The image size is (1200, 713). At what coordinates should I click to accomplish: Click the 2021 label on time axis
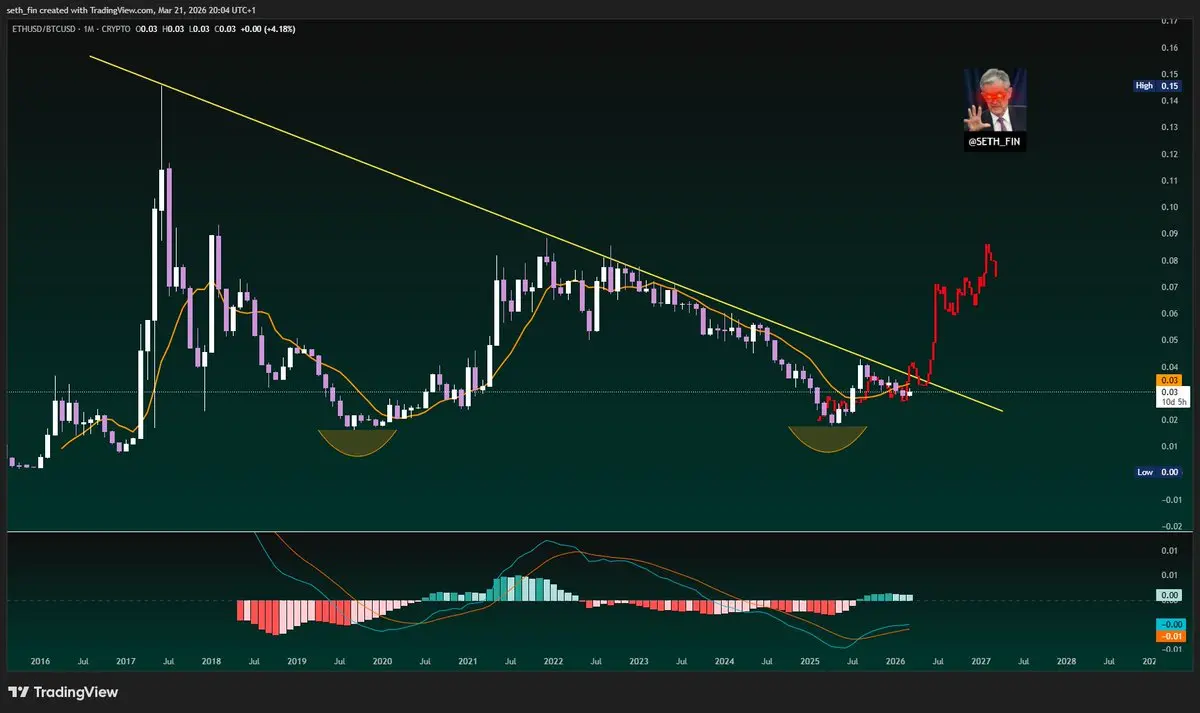(468, 662)
